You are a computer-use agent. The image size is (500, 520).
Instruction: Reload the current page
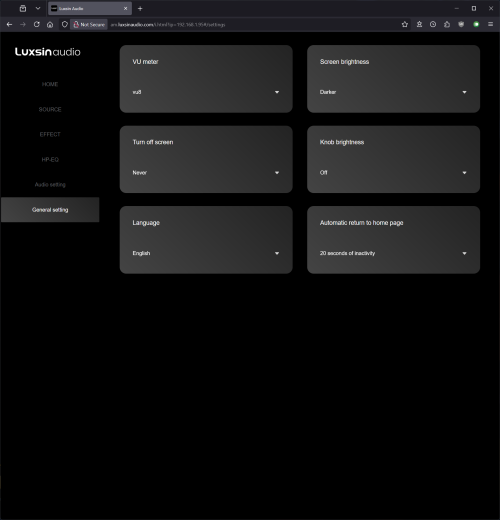tap(37, 24)
